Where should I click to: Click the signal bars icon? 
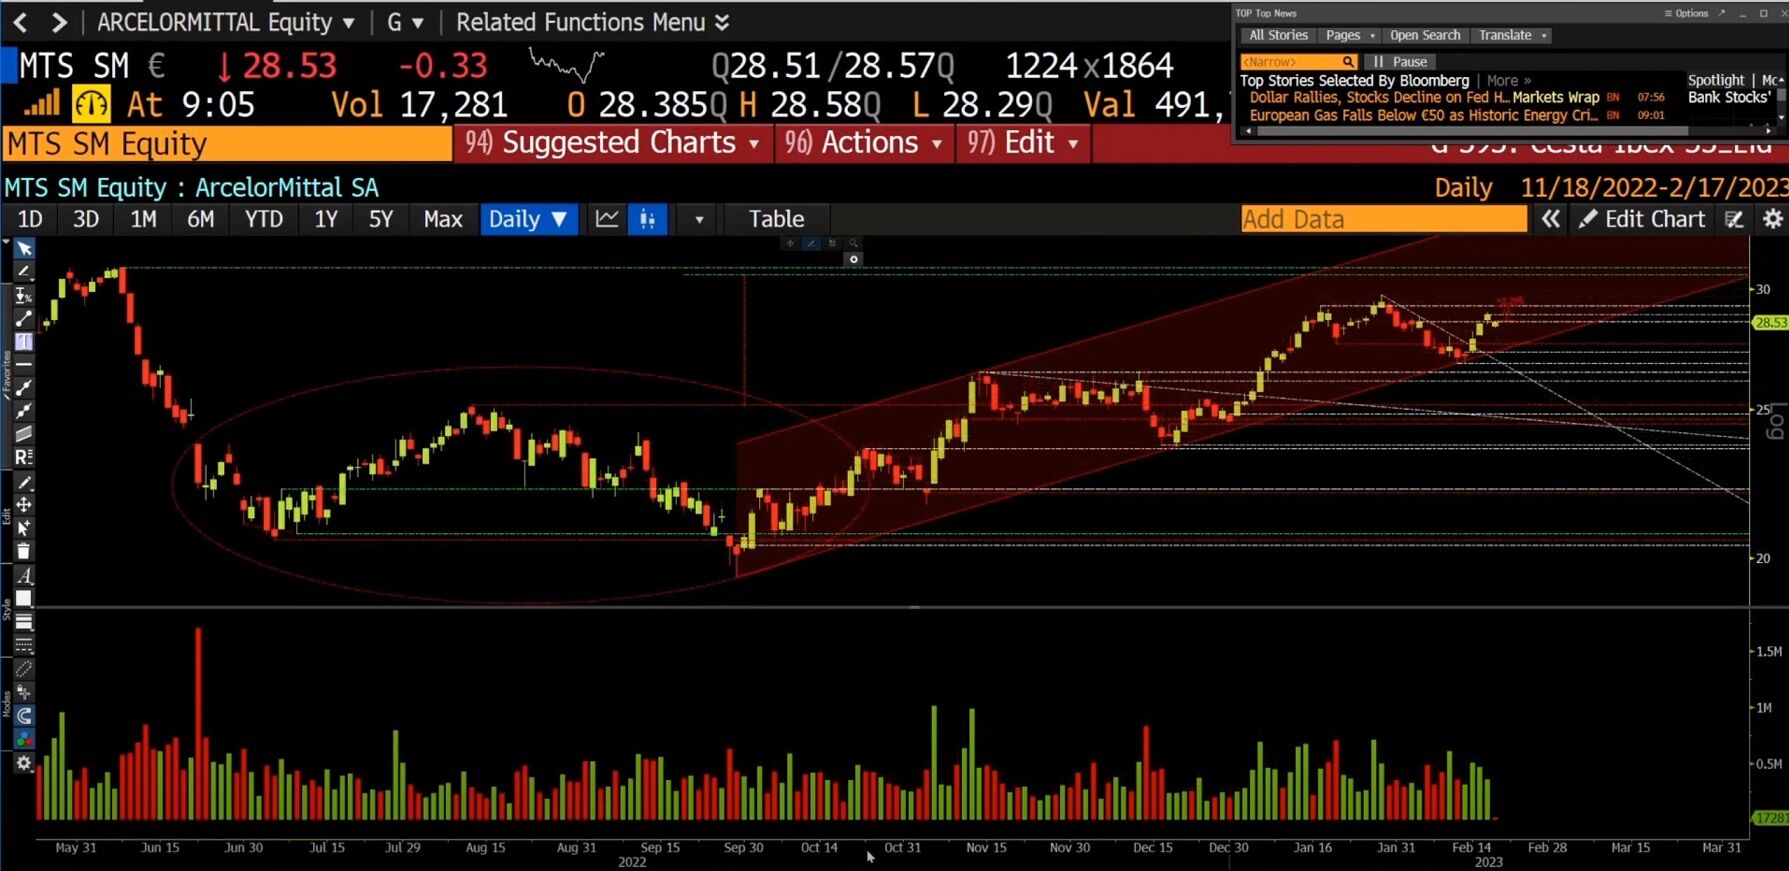click(41, 104)
